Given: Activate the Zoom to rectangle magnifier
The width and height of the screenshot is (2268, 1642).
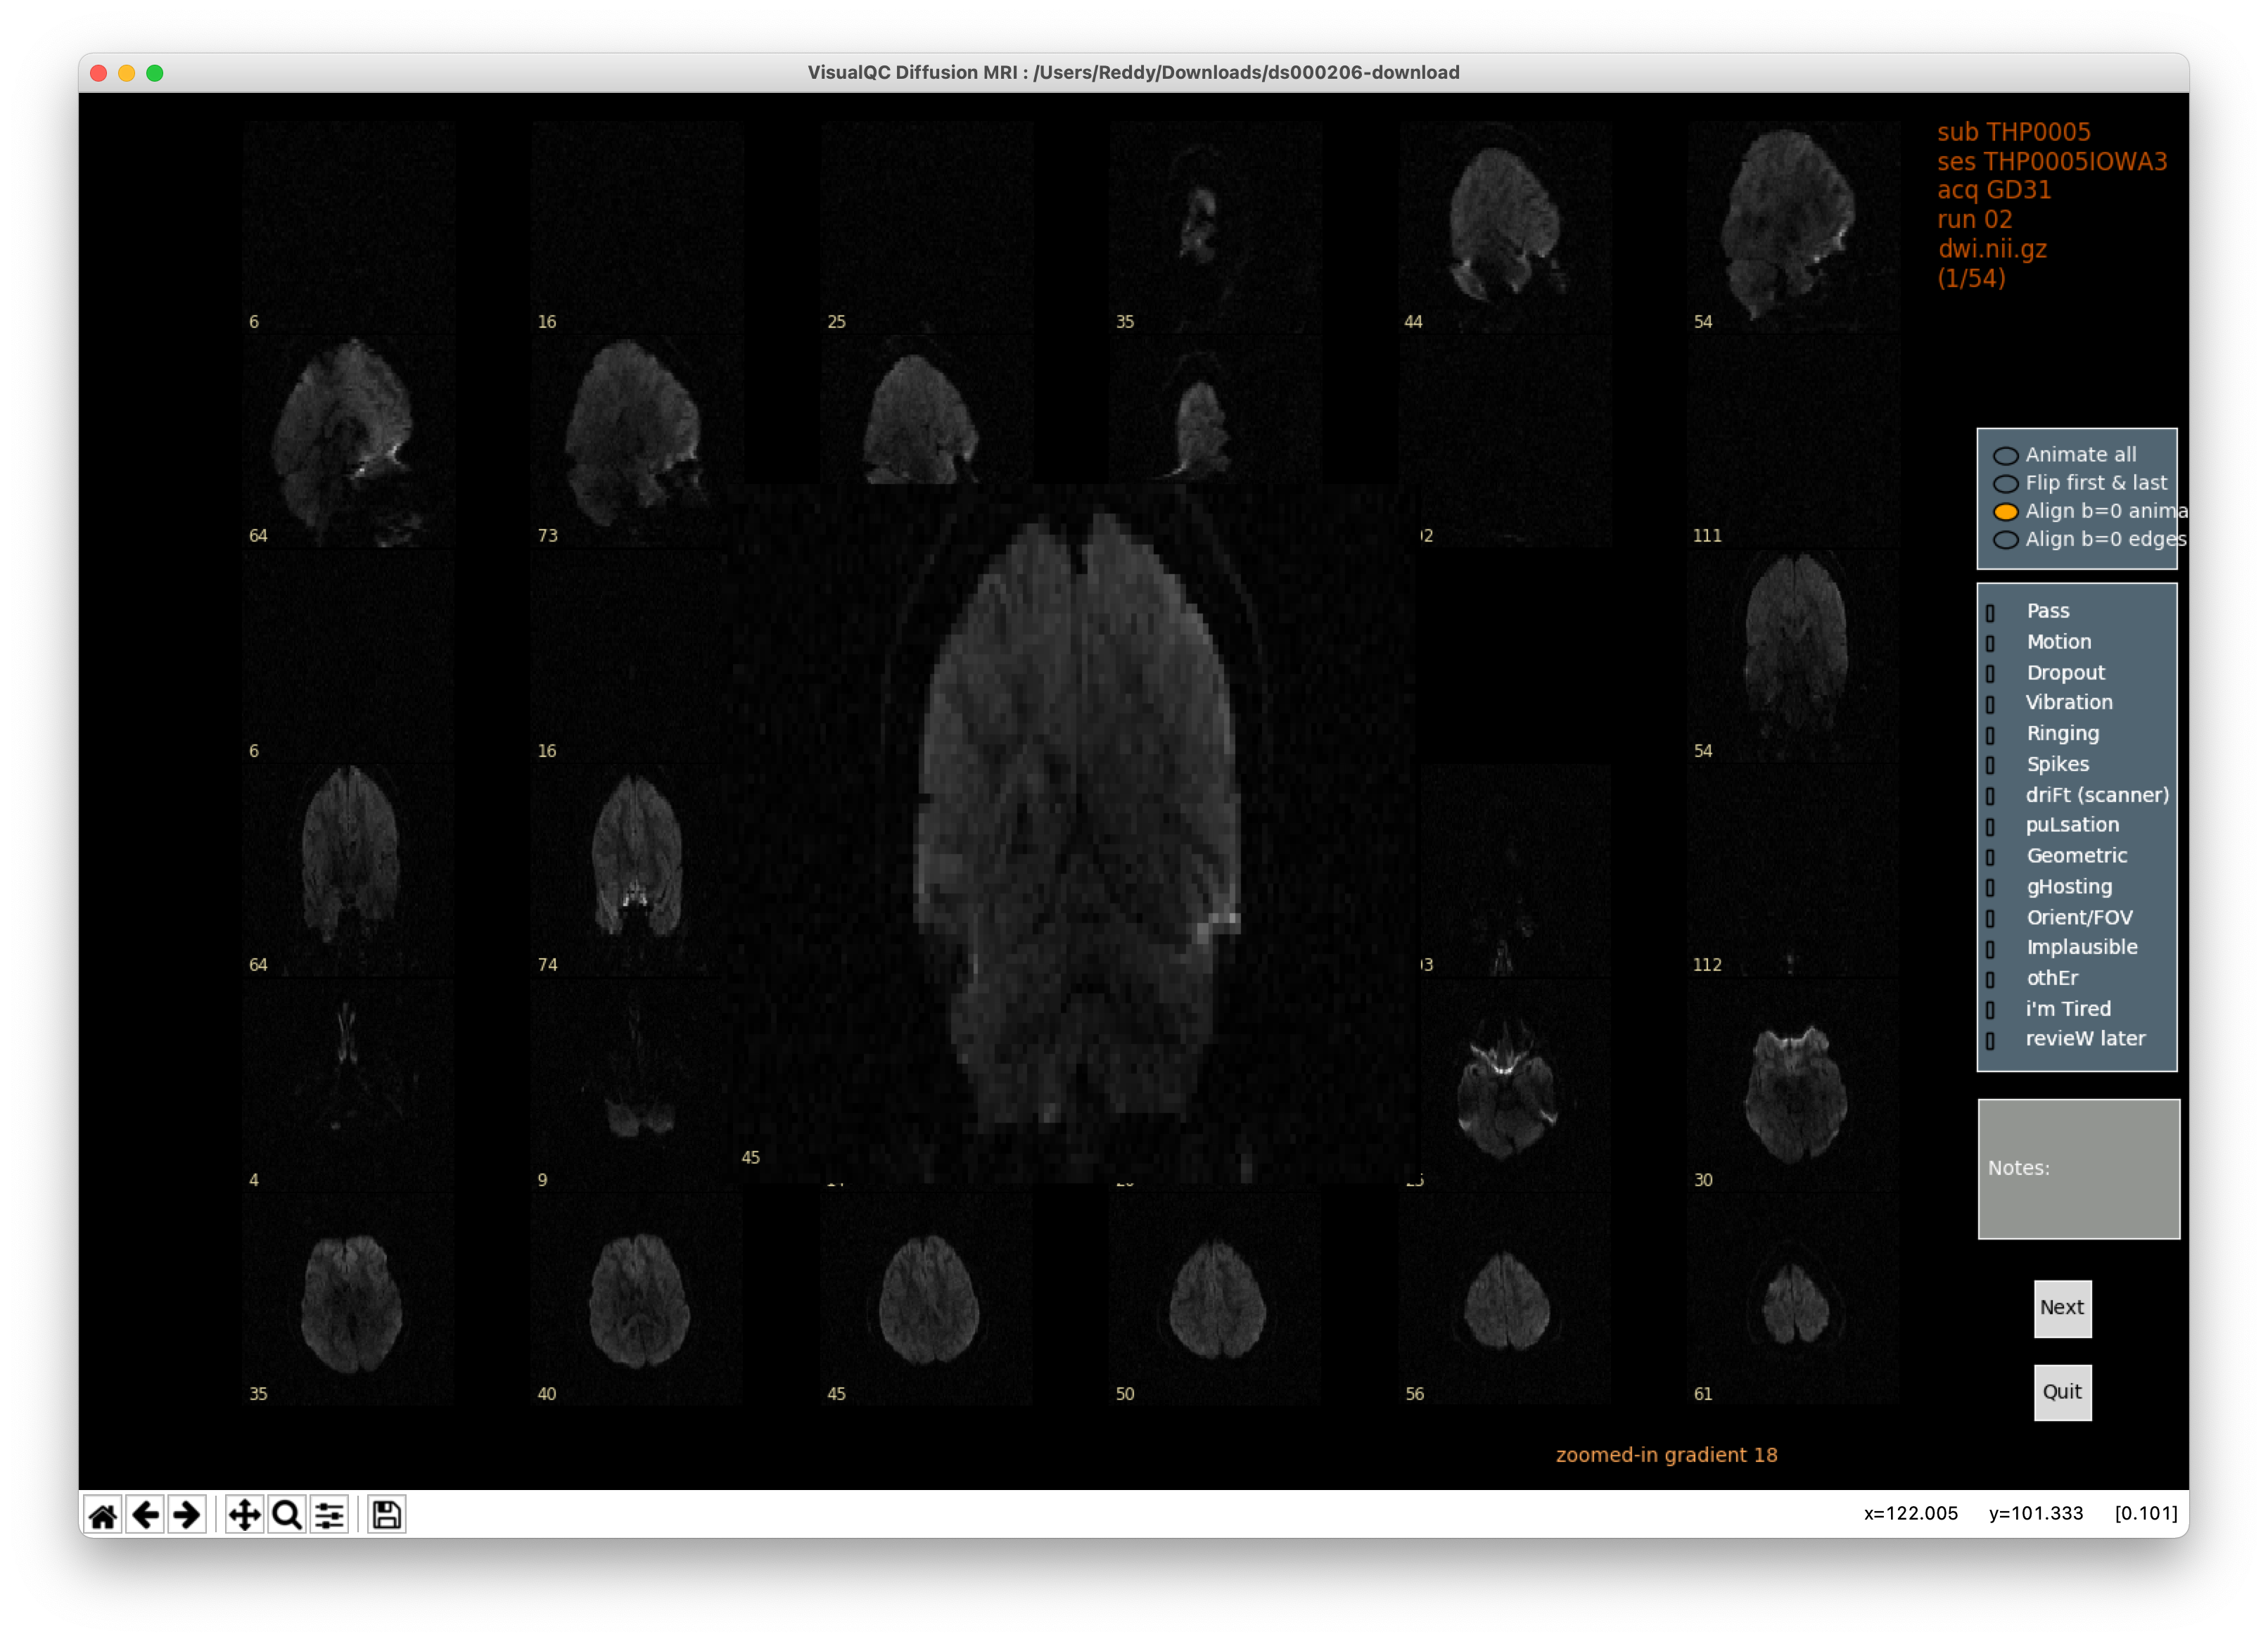Looking at the screenshot, I should coord(286,1514).
